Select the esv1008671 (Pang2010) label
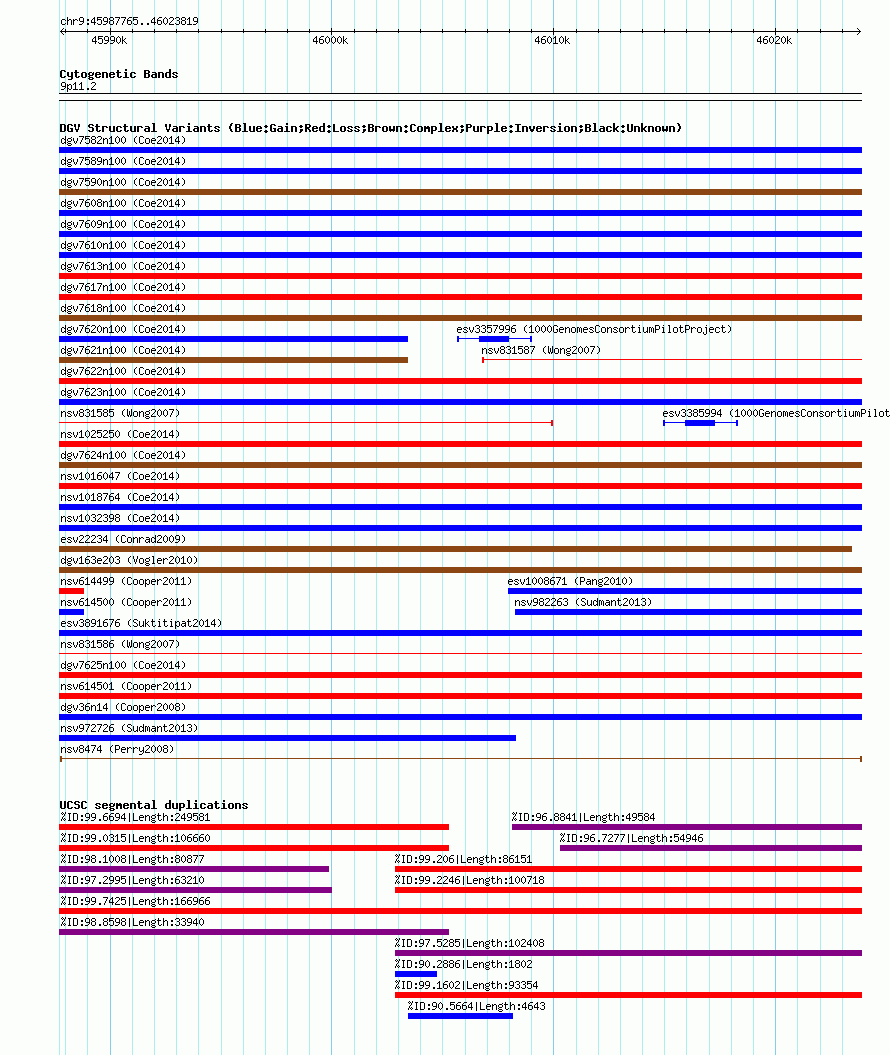Image resolution: width=890 pixels, height=1055 pixels. click(570, 581)
